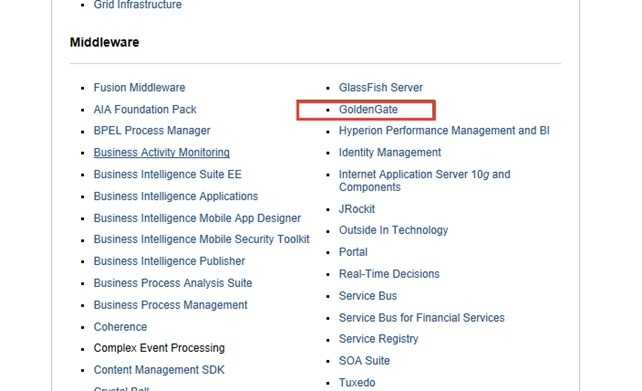Image resolution: width=642 pixels, height=391 pixels.
Task: Select Business Intelligence Suite EE
Action: coord(167,174)
